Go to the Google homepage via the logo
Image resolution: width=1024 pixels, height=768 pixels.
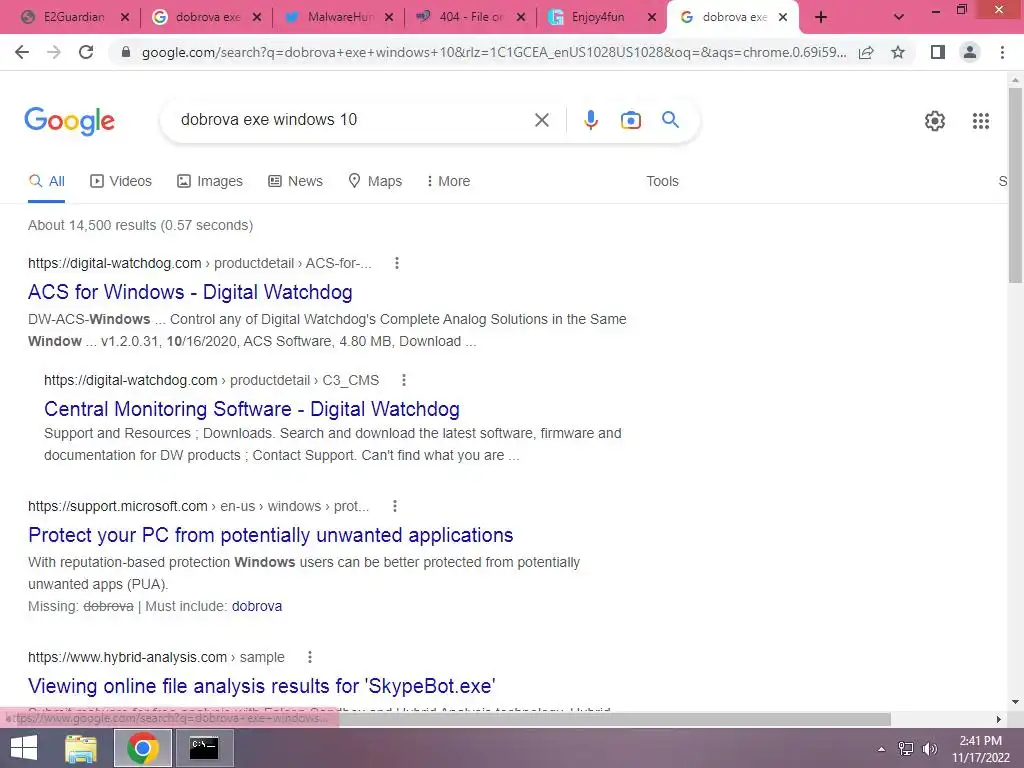coord(69,121)
